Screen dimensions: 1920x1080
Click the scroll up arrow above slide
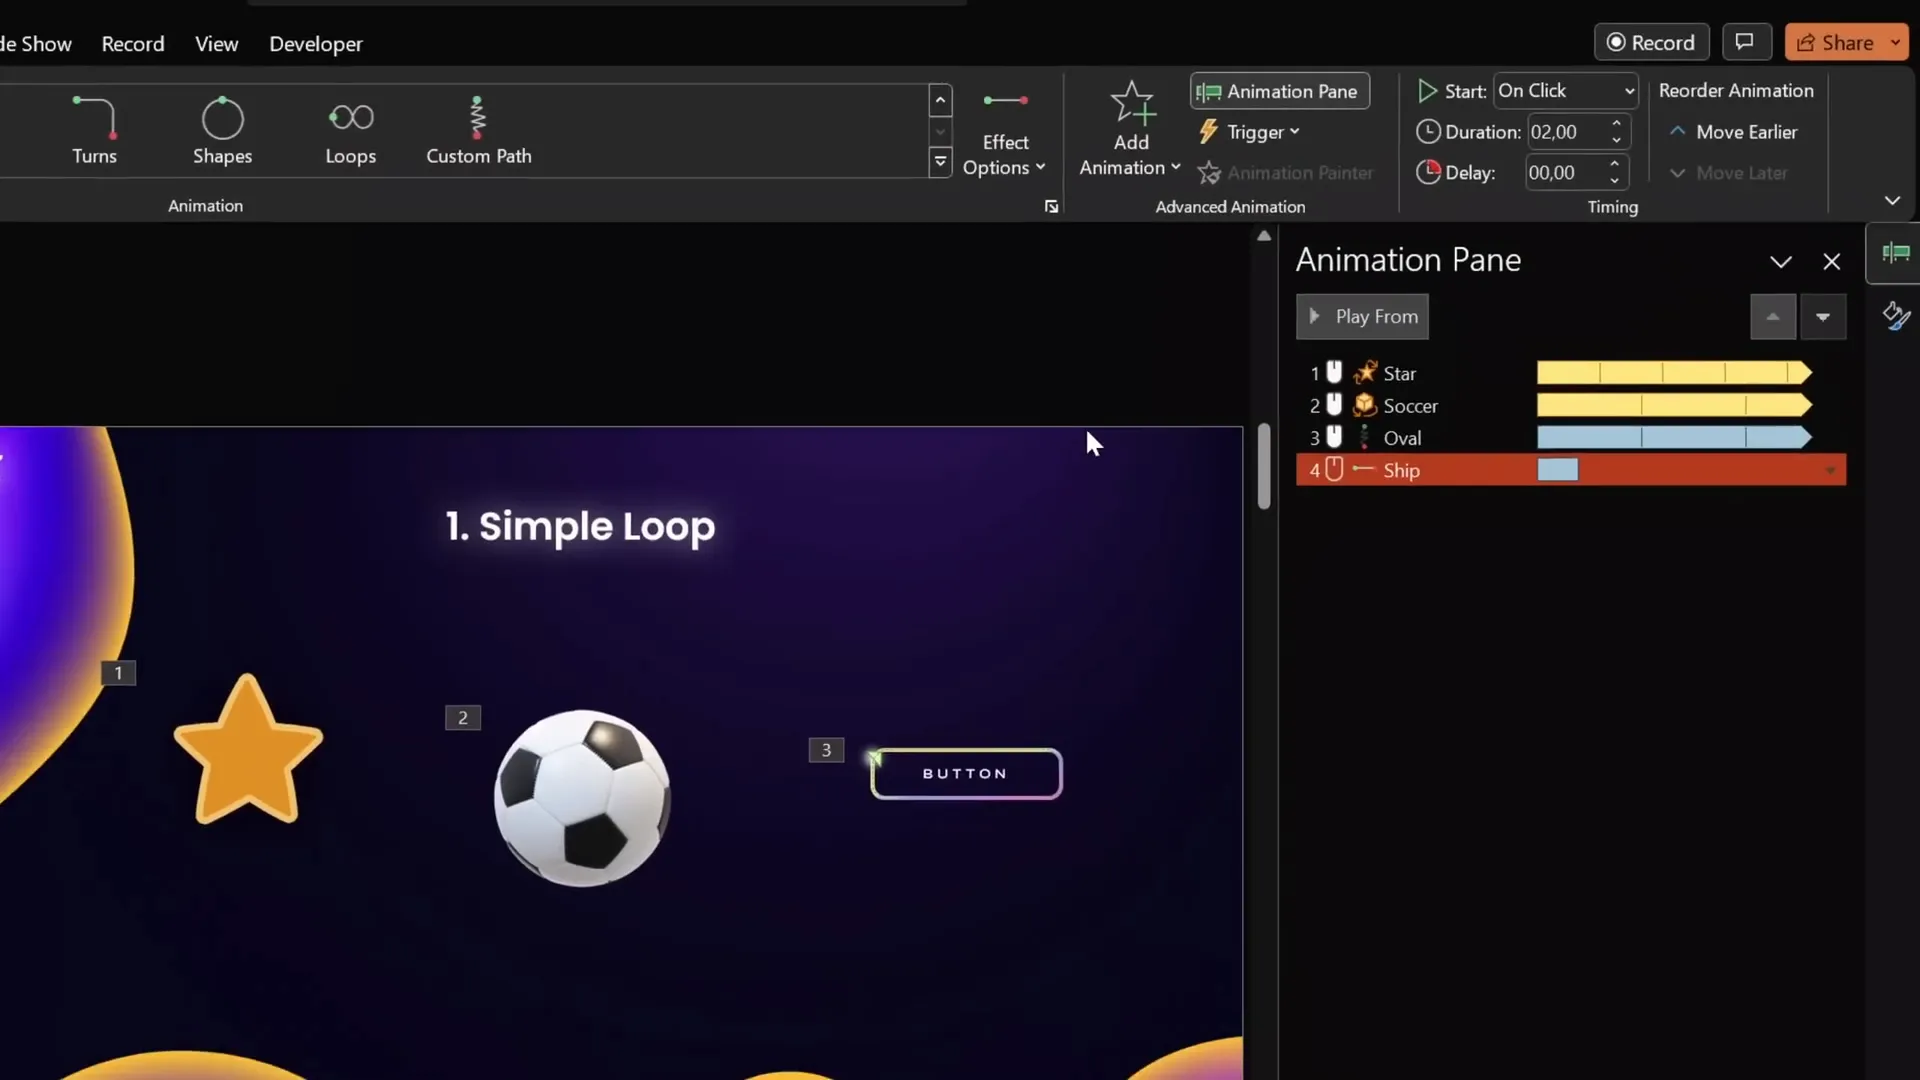1264,236
